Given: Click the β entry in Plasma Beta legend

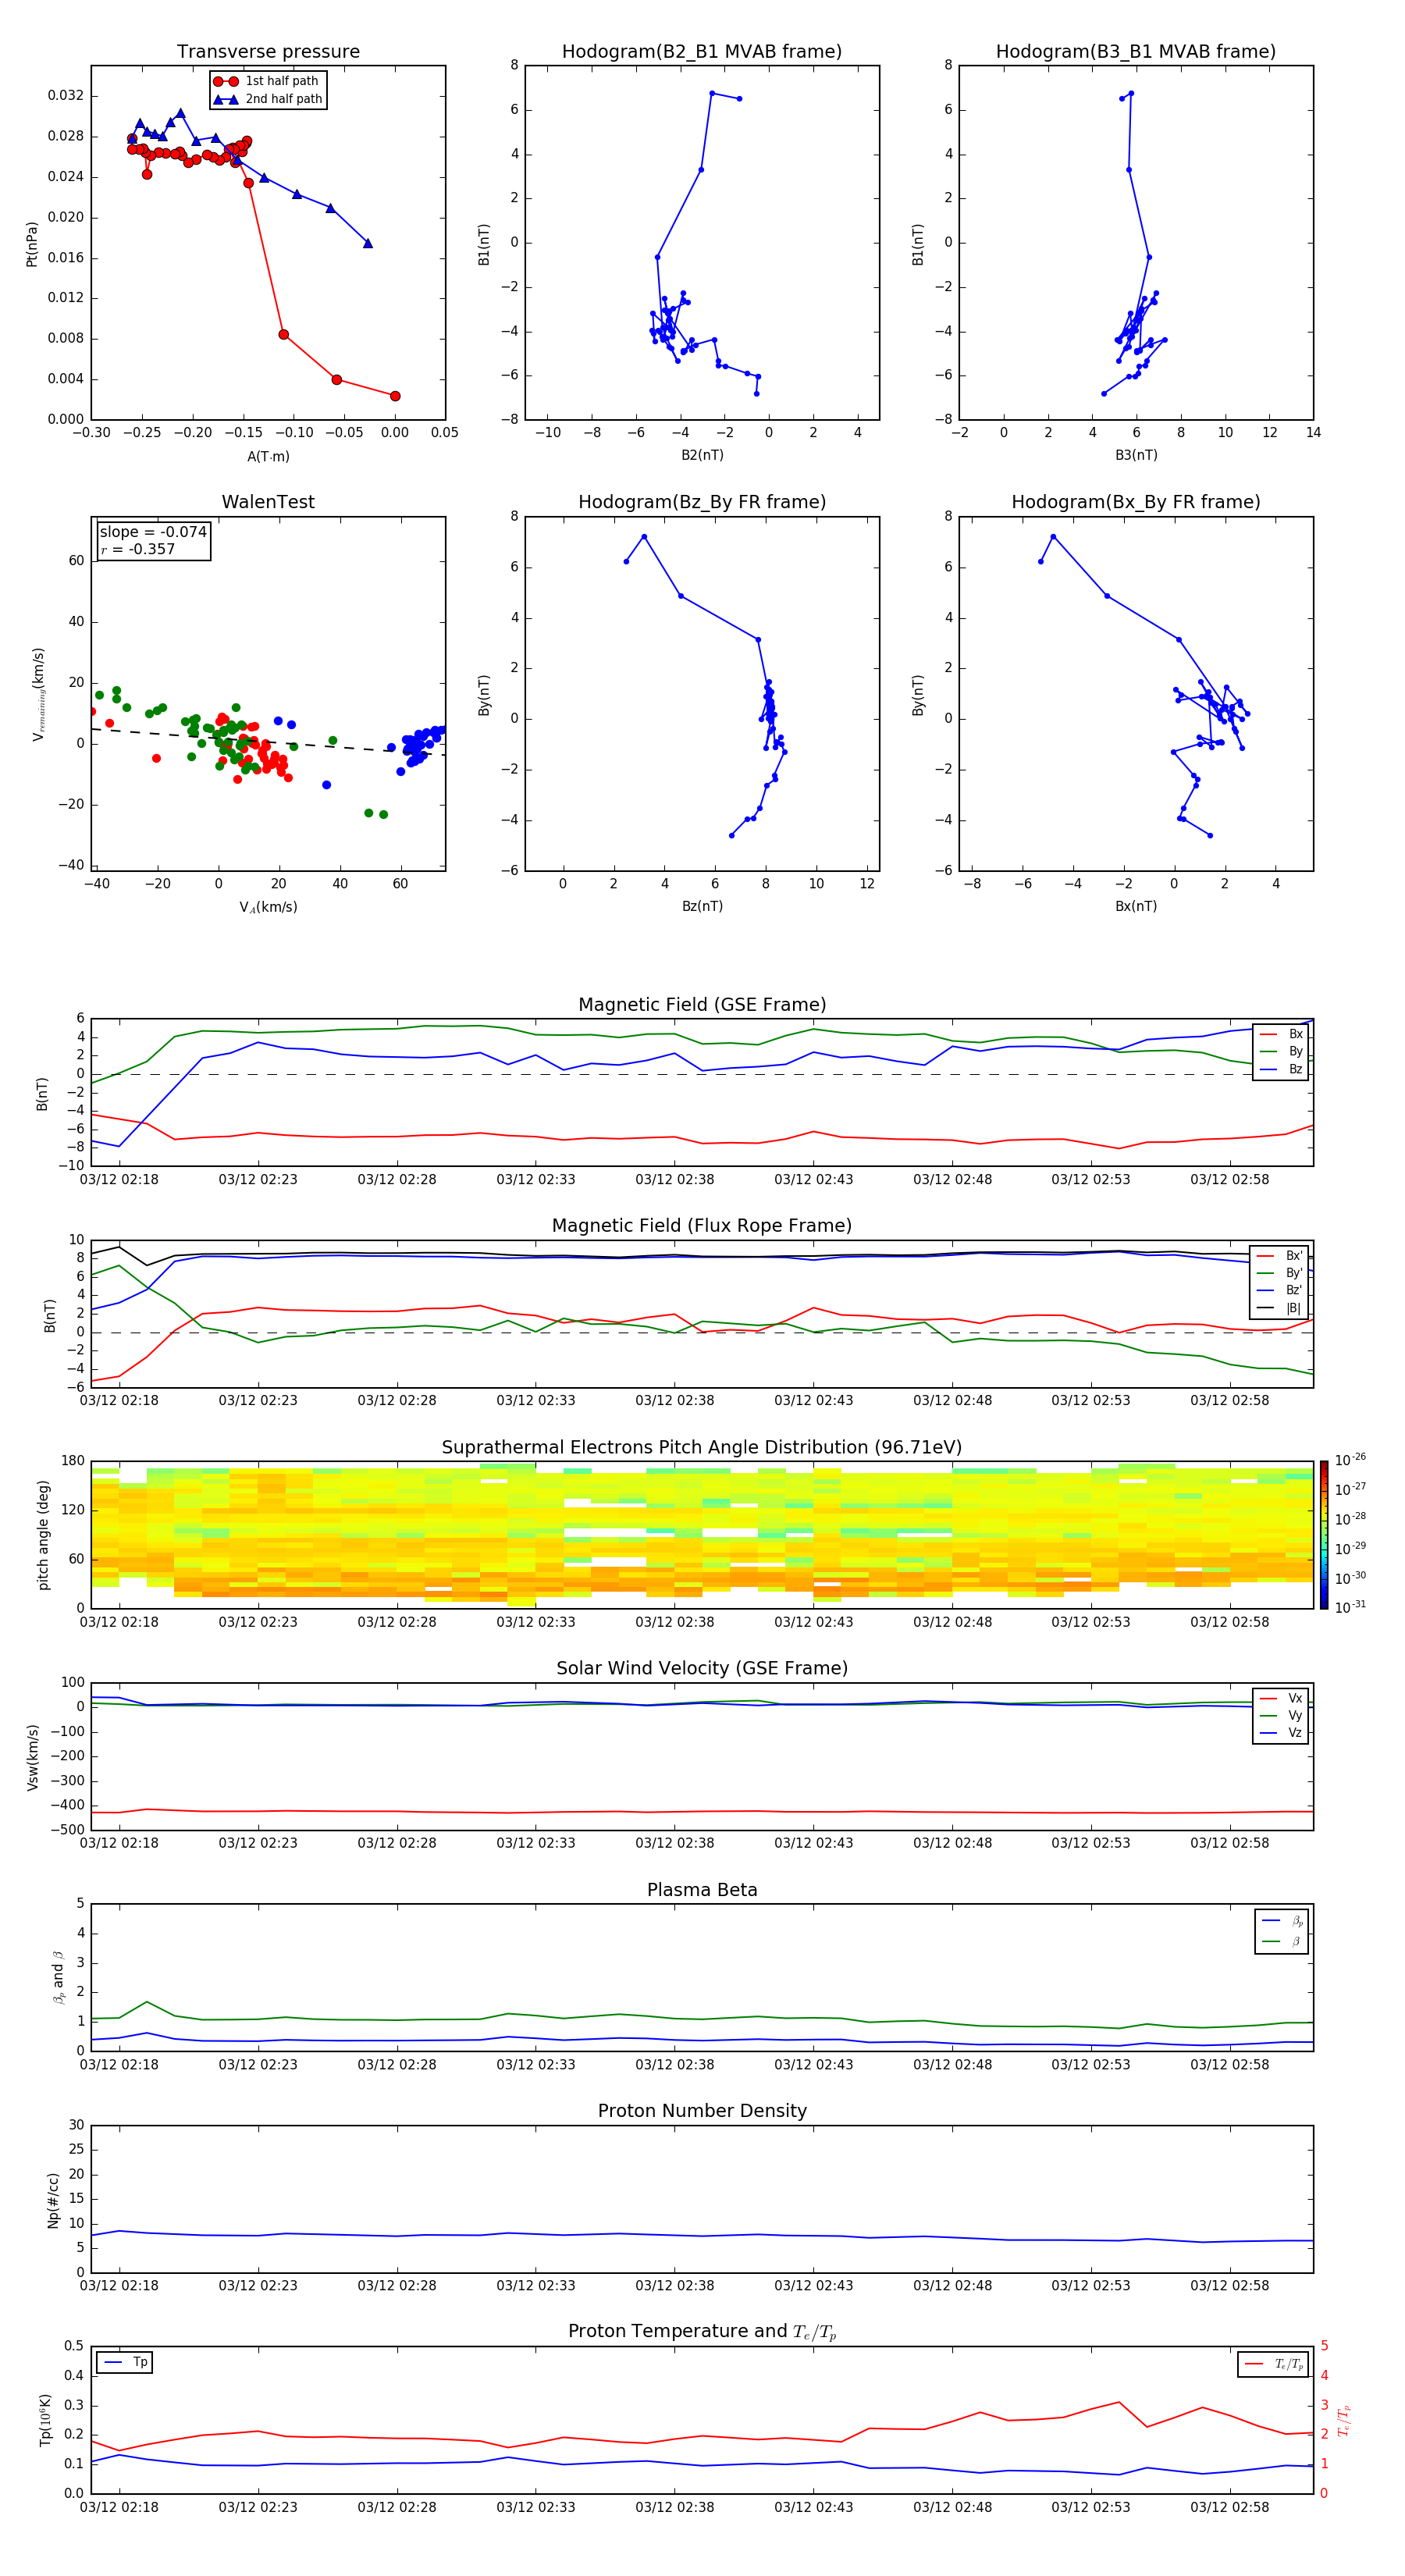Looking at the screenshot, I should pos(1283,1941).
